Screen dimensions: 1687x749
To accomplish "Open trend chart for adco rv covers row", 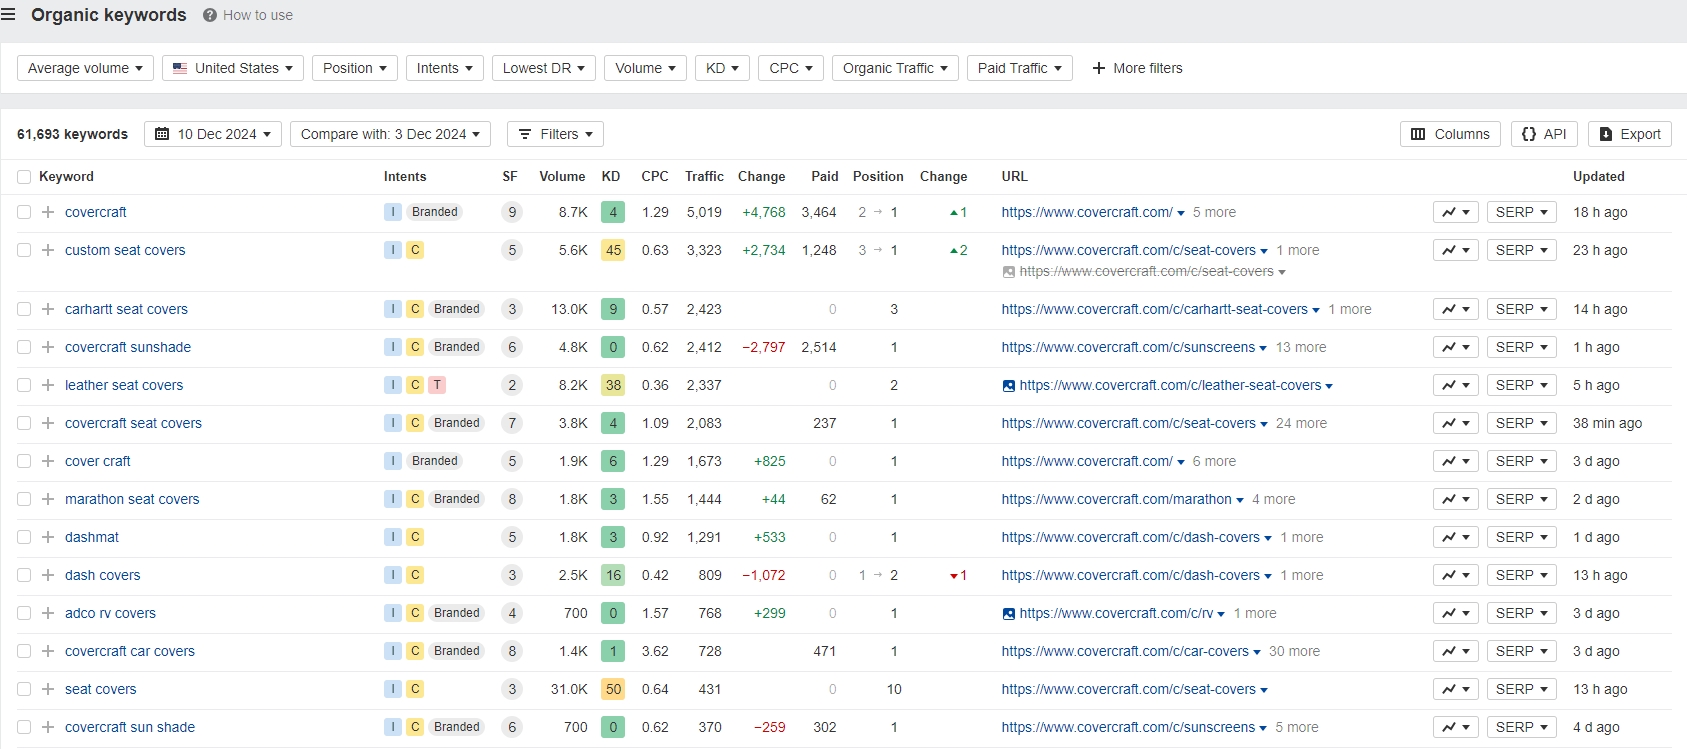I will pos(1455,613).
